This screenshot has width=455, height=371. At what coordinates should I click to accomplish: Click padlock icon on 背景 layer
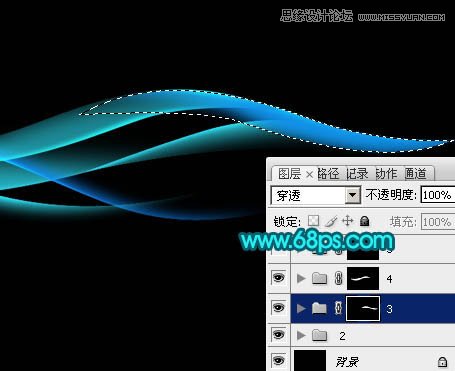point(442,362)
